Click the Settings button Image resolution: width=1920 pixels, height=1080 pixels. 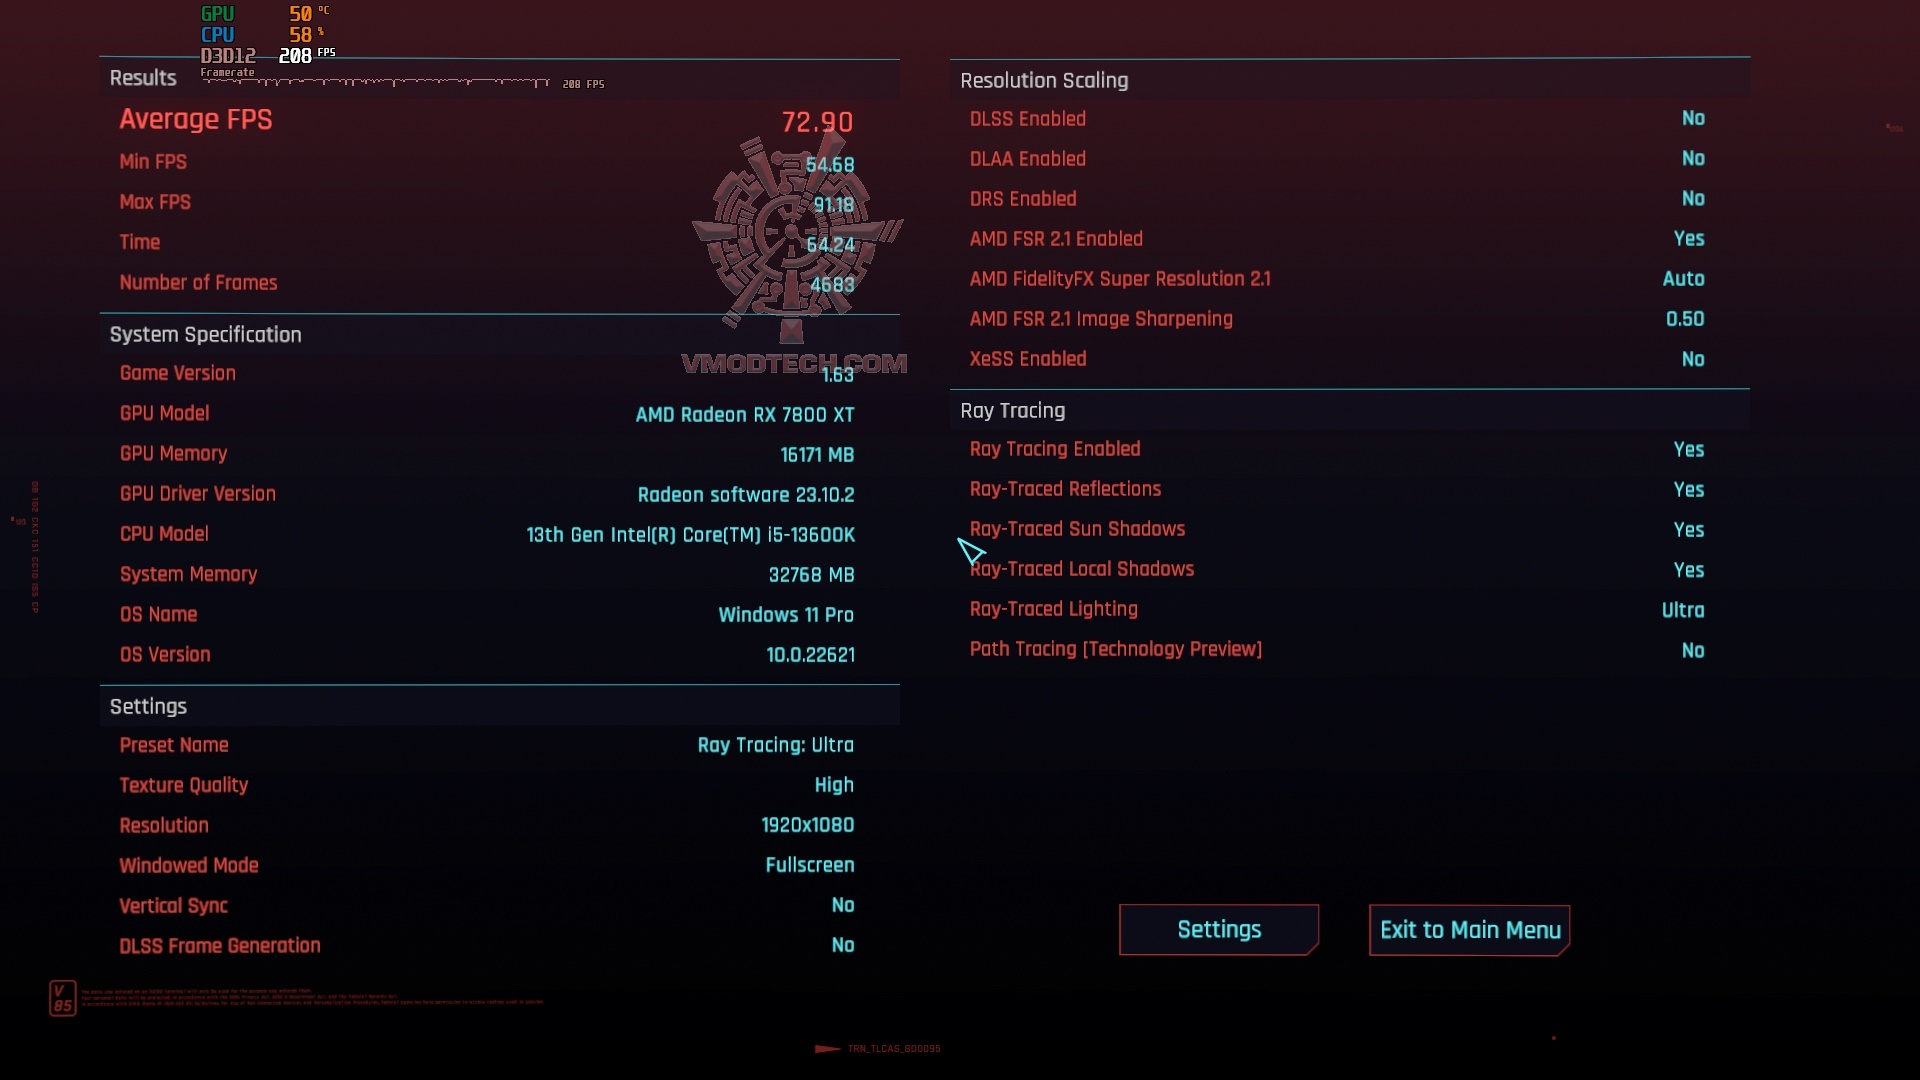coord(1218,930)
